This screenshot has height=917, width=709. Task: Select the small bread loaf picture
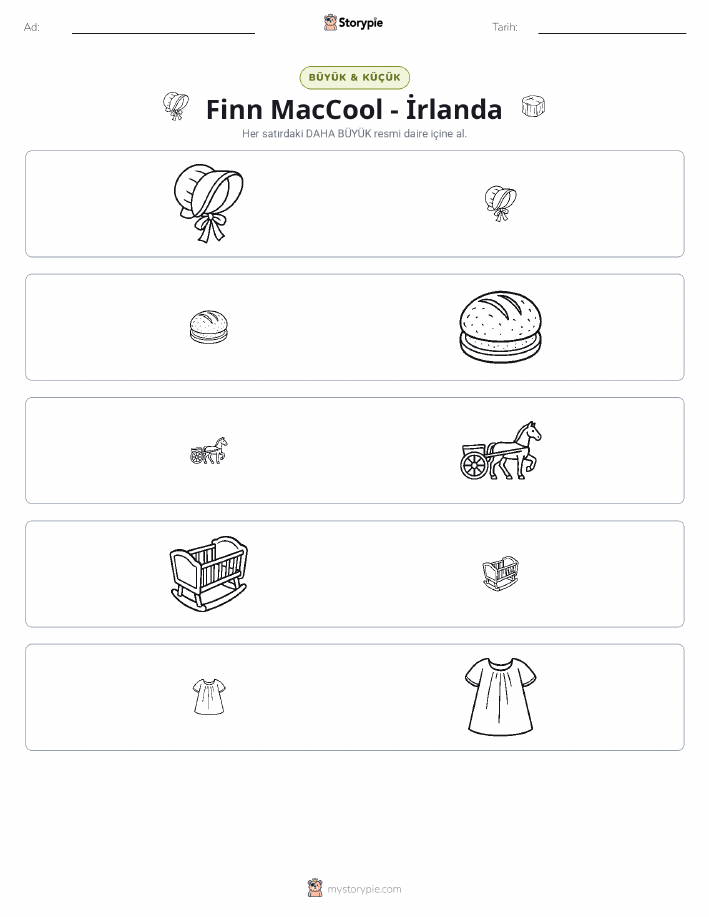(209, 327)
